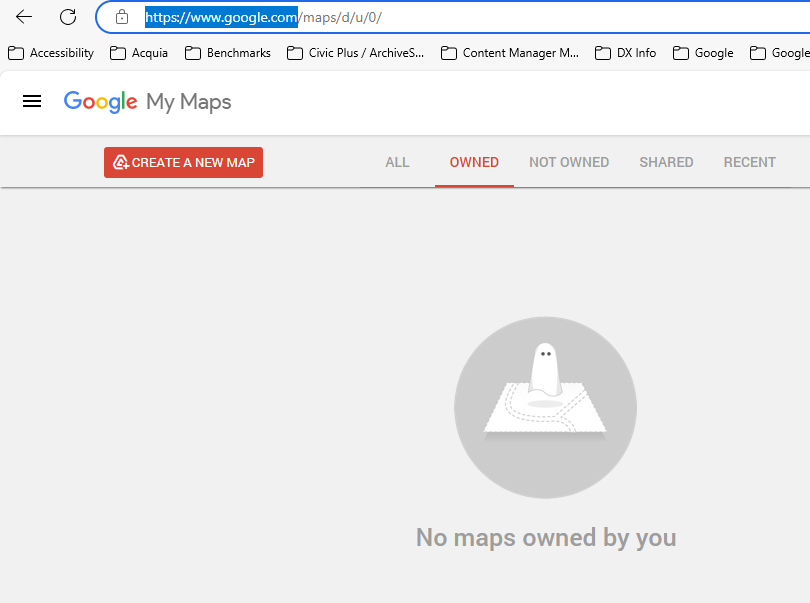The height and width of the screenshot is (603, 810).
Task: Open the Google My Maps logo link
Action: (147, 102)
